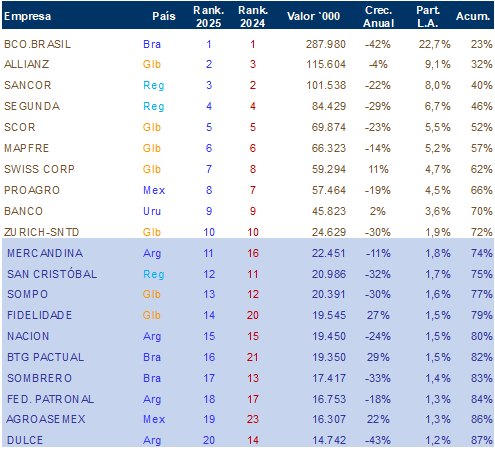Screen dimensions: 495x450
Task: Select the DULCE accumulated 87% cell
Action: (482, 440)
